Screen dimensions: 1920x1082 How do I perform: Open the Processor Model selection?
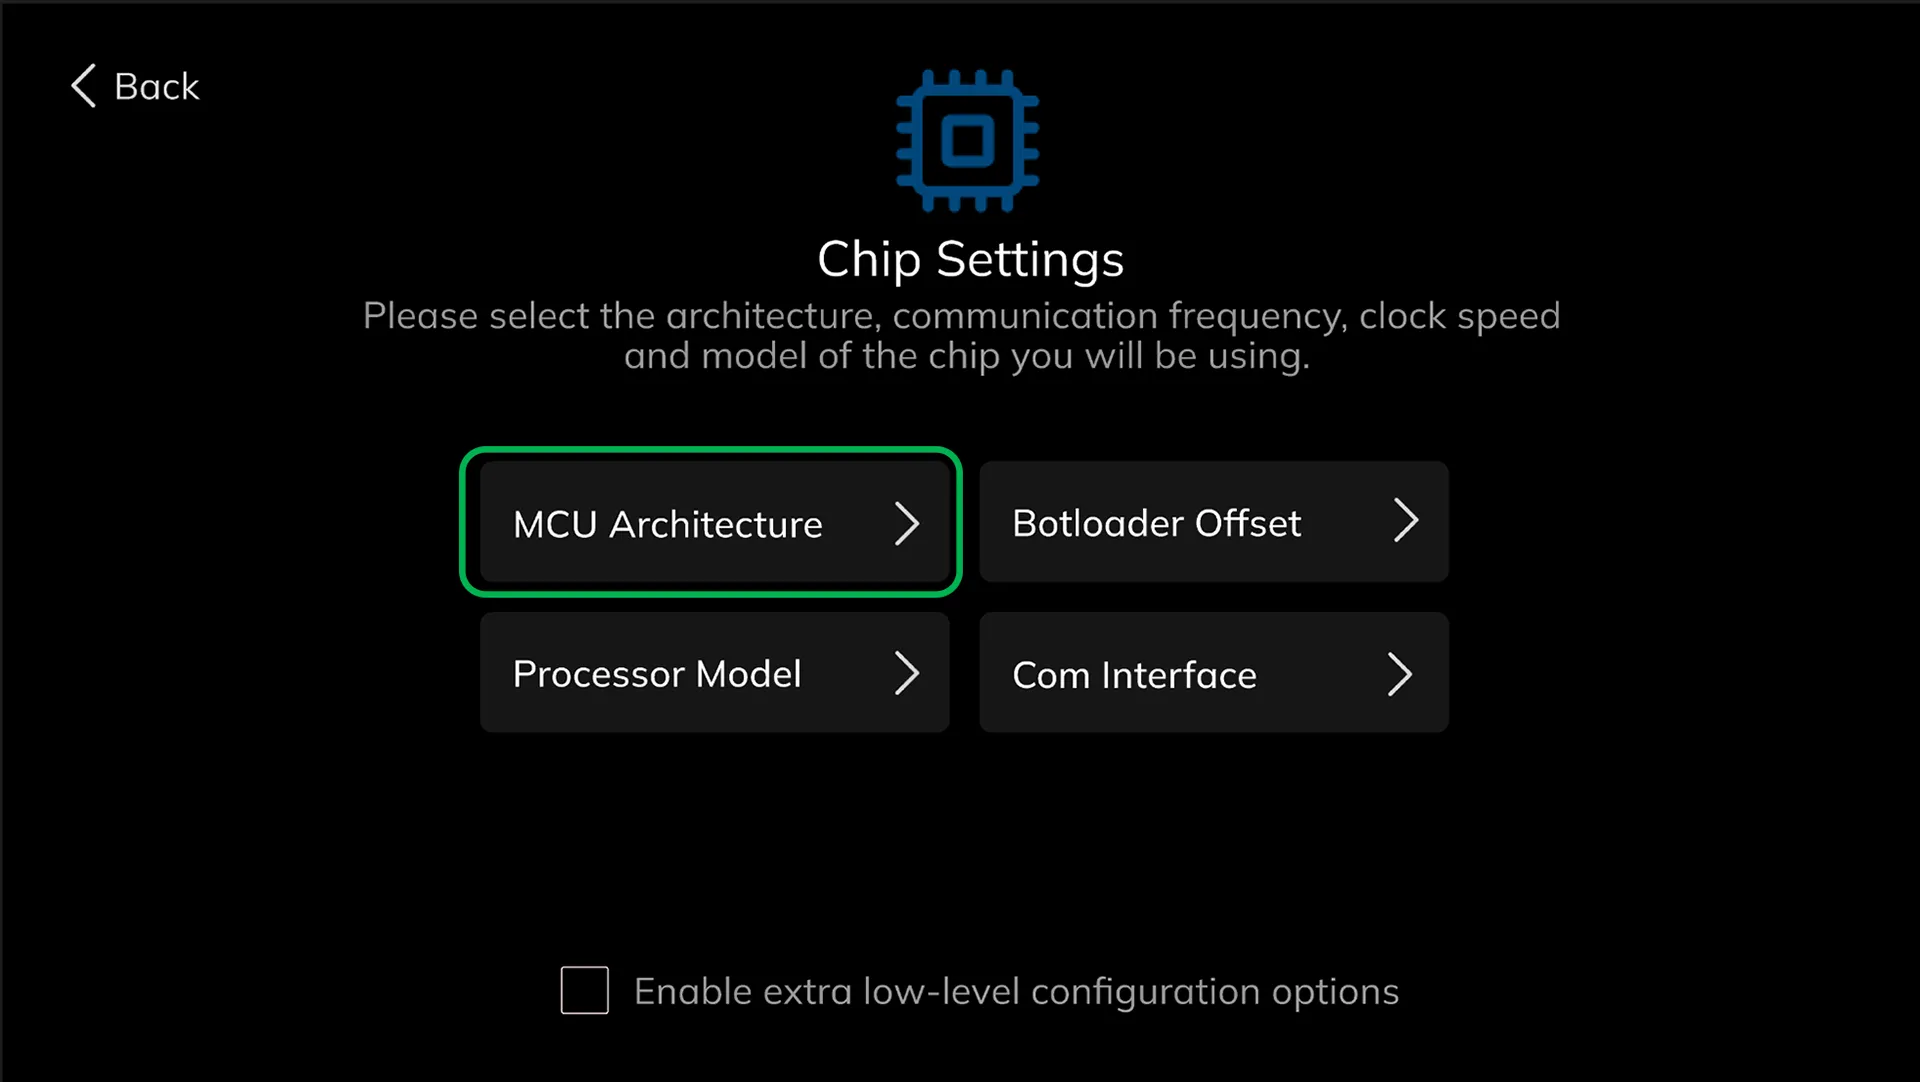click(x=714, y=672)
